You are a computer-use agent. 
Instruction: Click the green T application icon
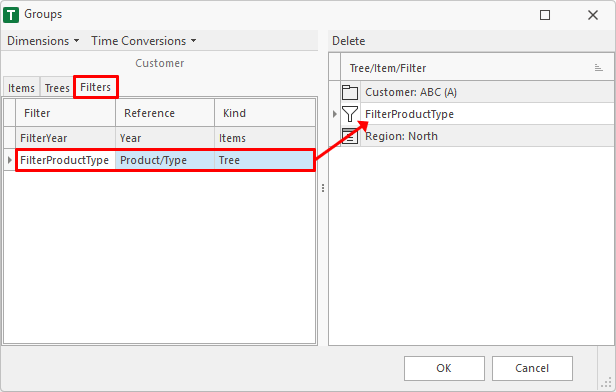(11, 15)
